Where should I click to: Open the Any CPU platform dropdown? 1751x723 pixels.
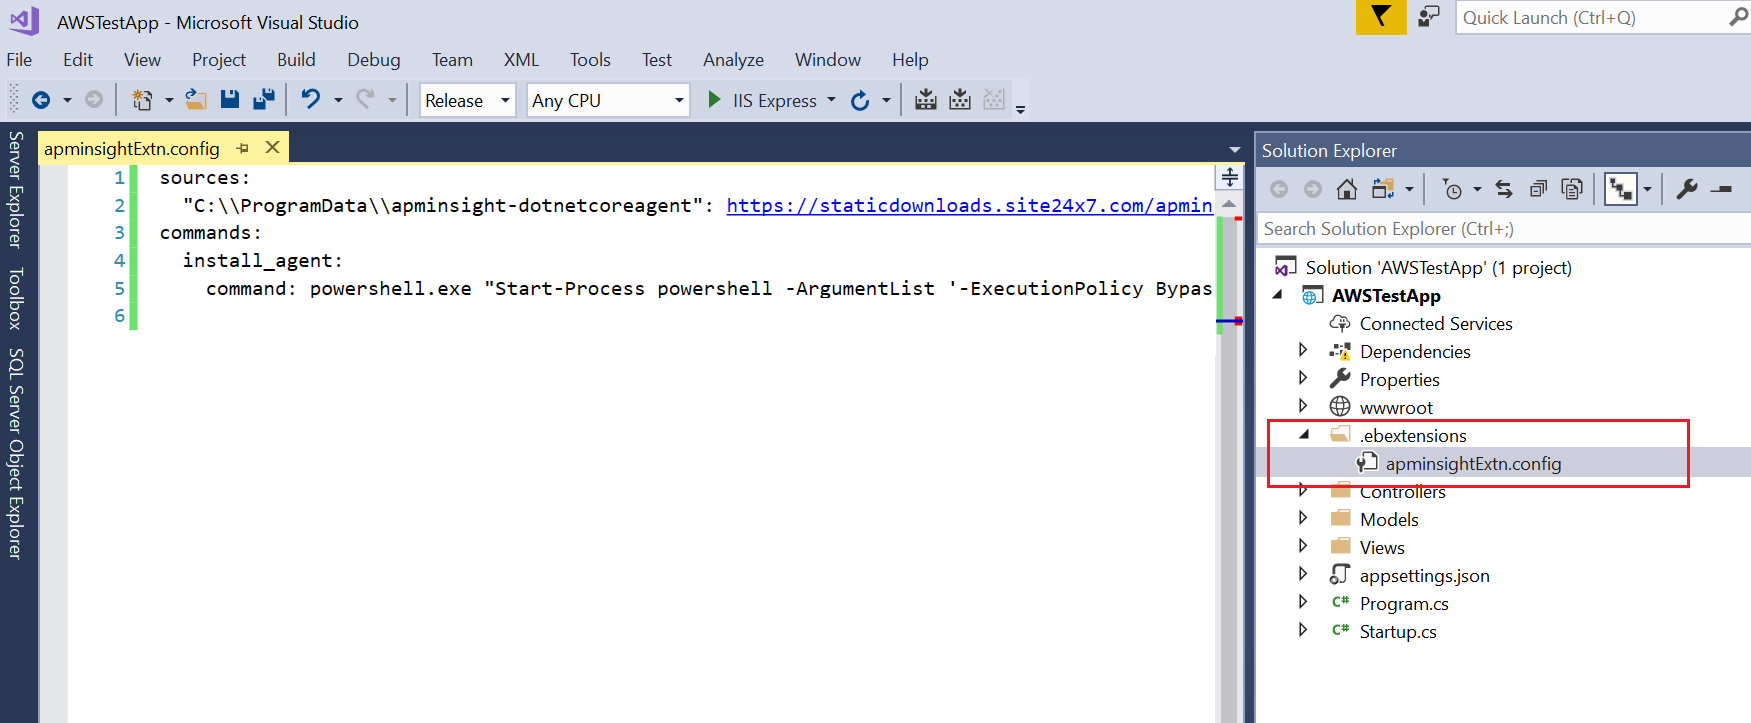click(608, 100)
